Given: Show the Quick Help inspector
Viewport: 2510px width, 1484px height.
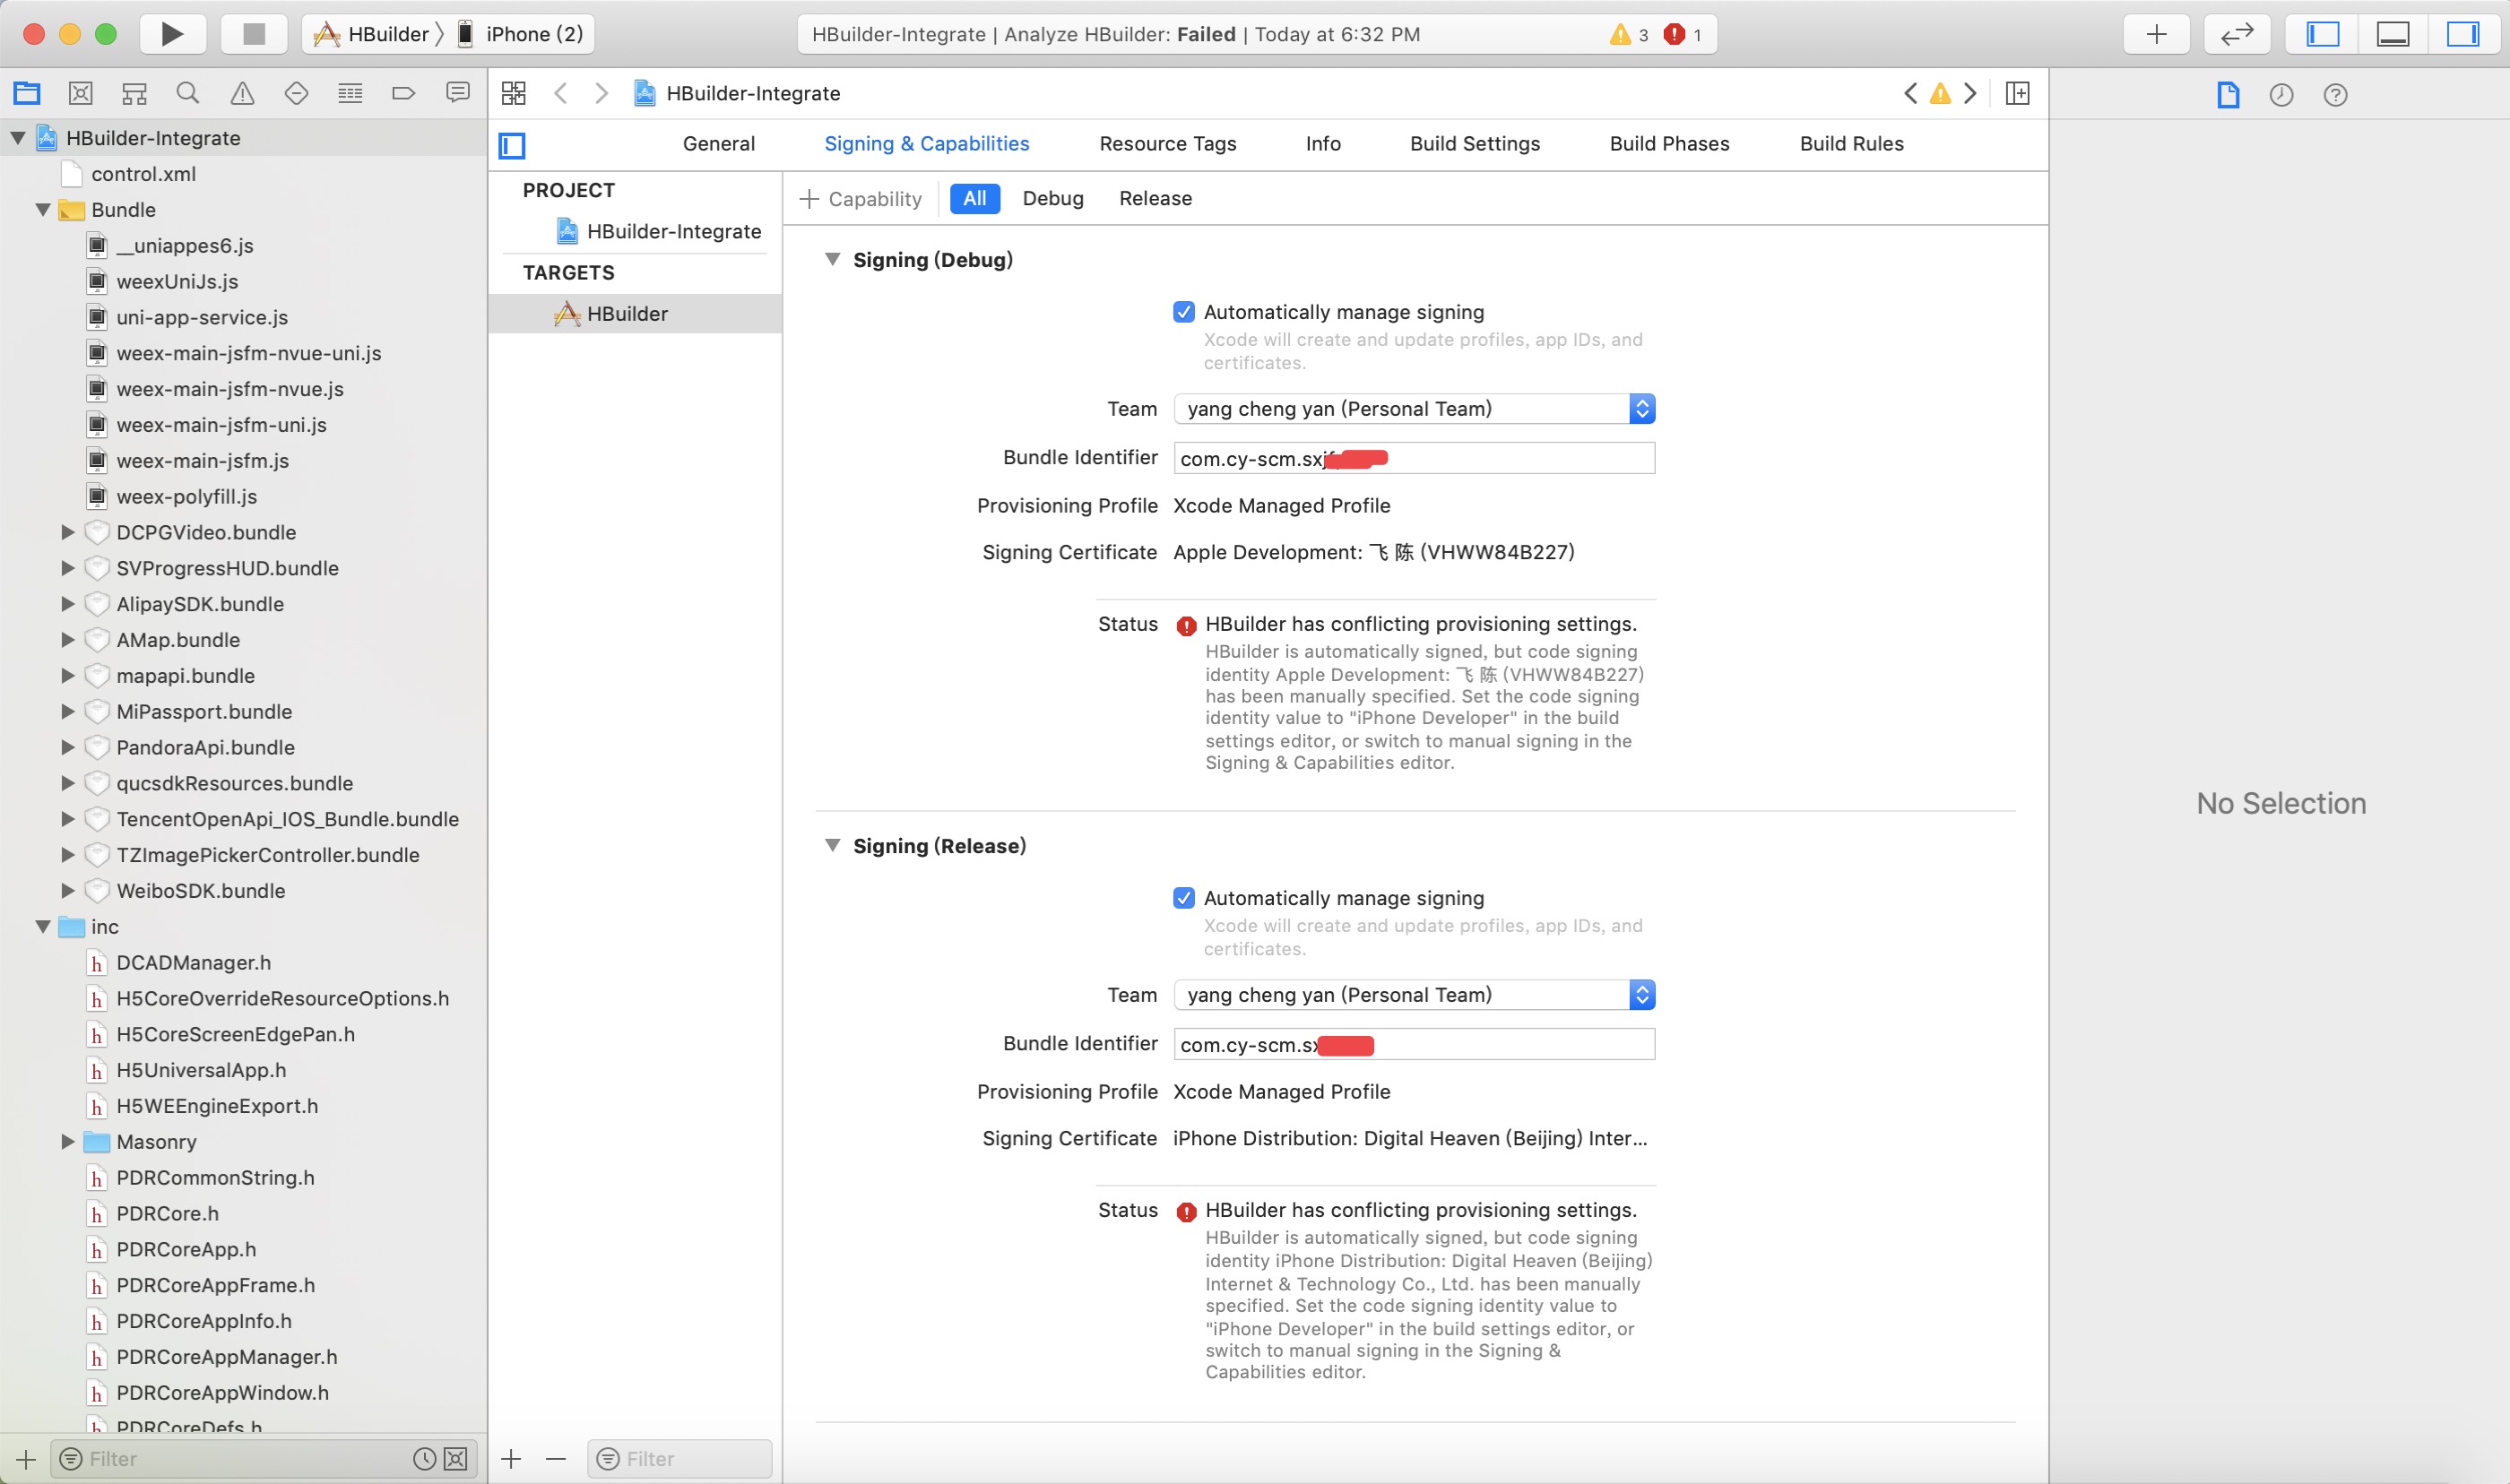Looking at the screenshot, I should (2335, 95).
